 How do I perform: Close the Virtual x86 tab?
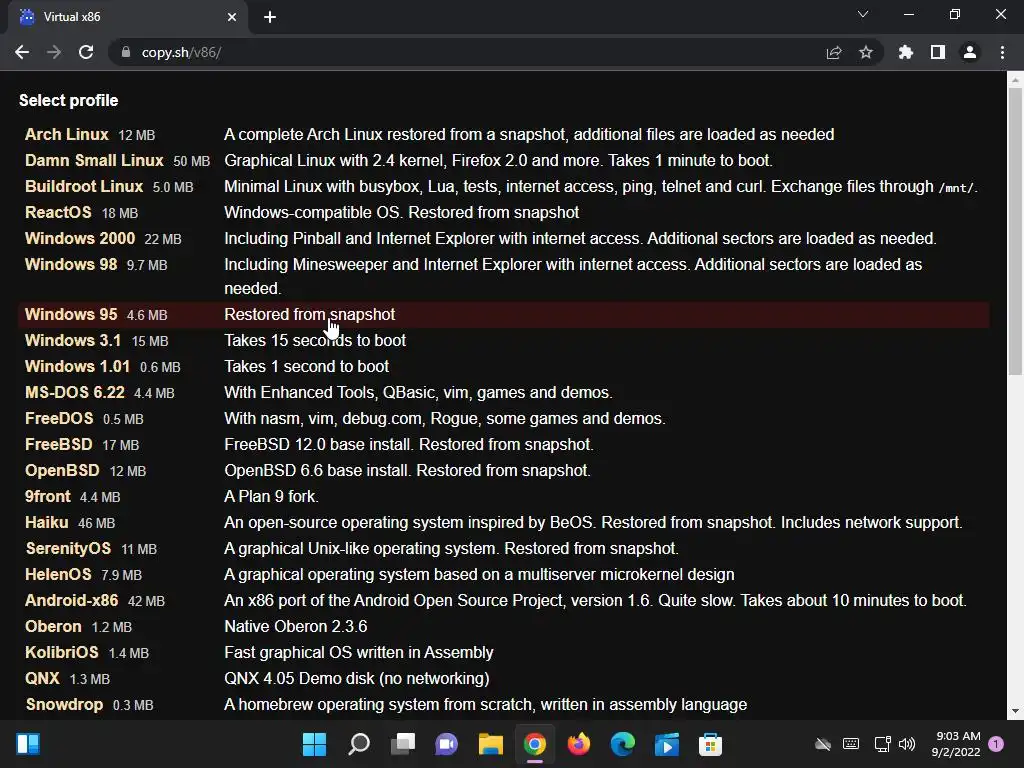(x=232, y=17)
